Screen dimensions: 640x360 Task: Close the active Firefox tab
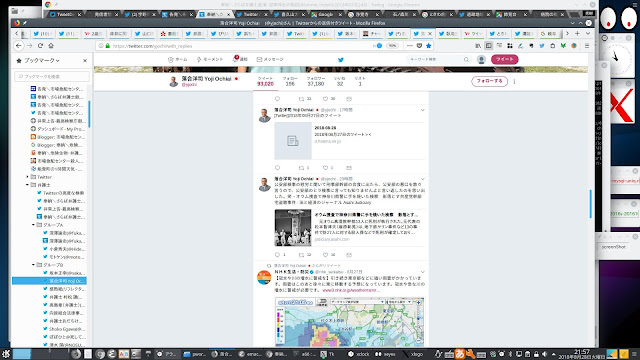point(430,34)
